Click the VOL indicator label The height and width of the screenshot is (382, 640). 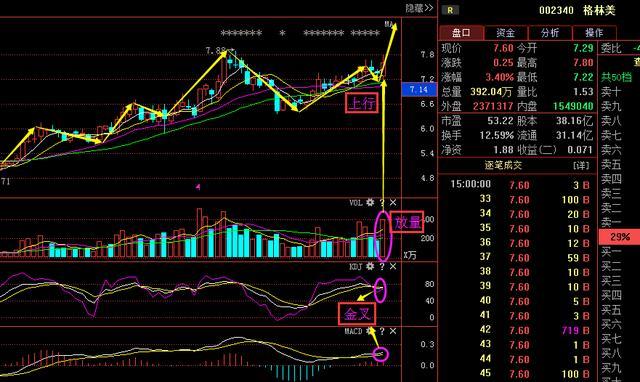pos(356,202)
